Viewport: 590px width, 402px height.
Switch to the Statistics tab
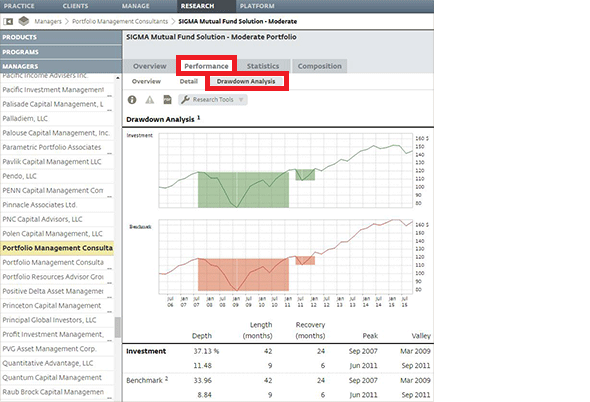[x=263, y=66]
